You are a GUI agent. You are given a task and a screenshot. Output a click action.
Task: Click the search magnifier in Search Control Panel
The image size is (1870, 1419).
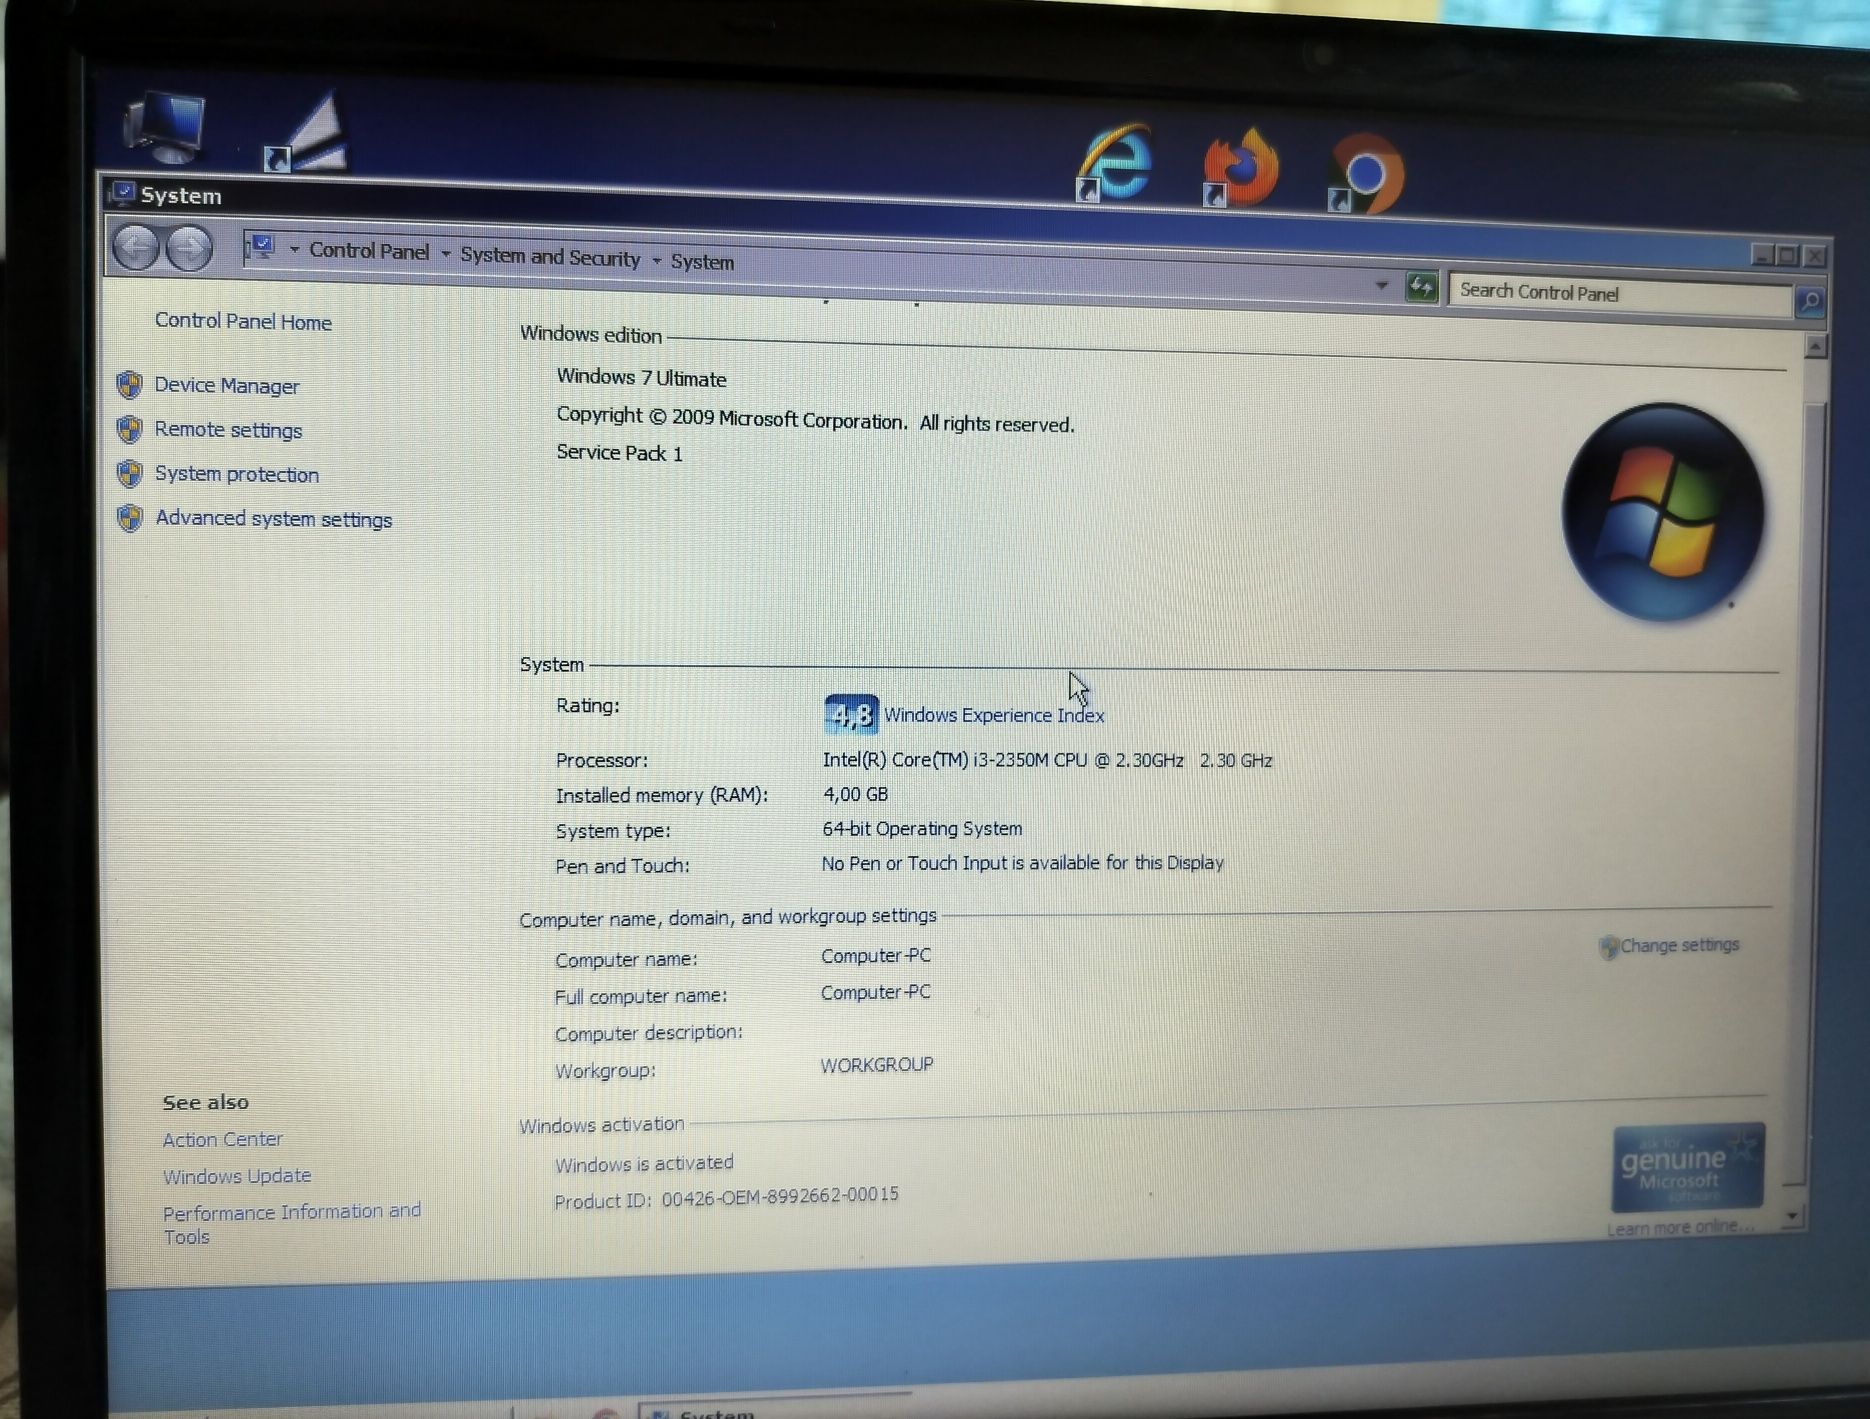tap(1809, 301)
